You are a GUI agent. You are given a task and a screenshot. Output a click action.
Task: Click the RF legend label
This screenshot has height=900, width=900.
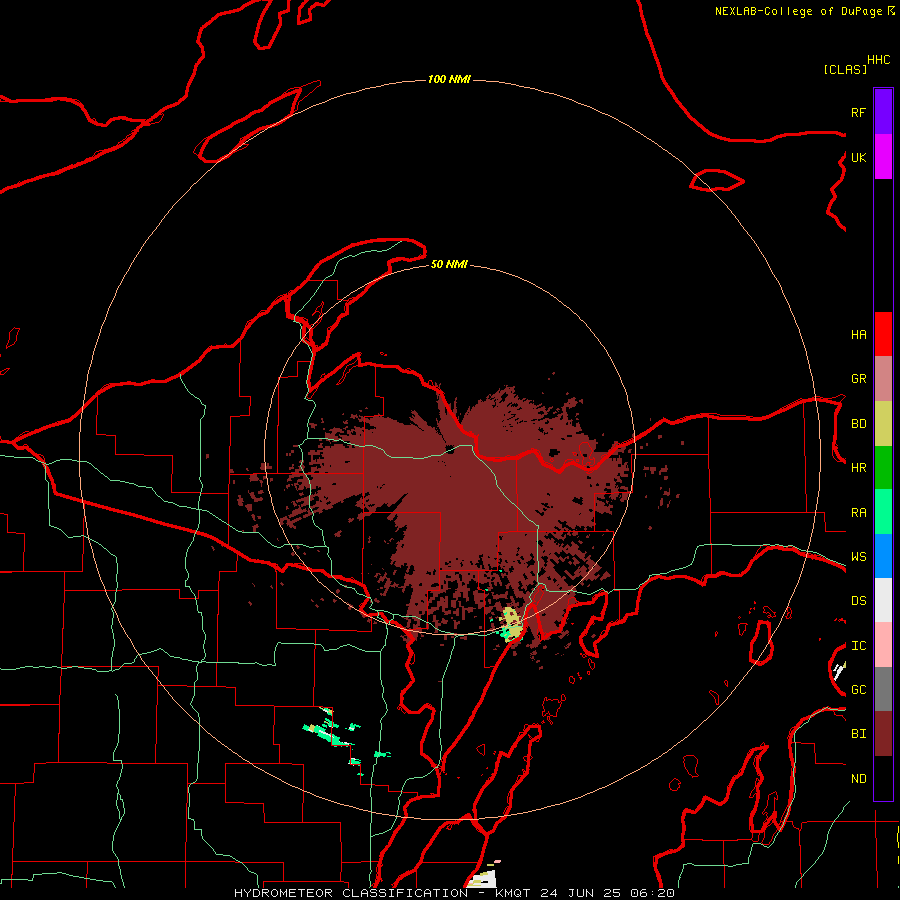[858, 112]
